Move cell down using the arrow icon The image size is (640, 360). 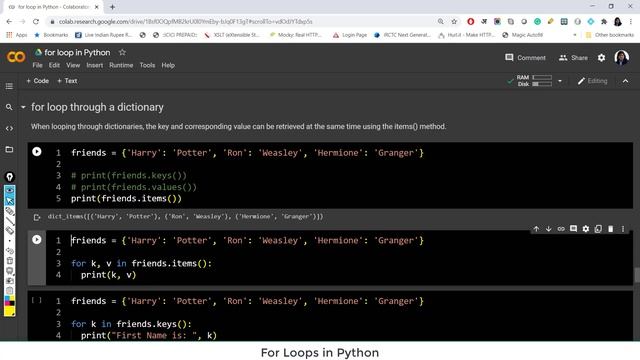(x=549, y=229)
